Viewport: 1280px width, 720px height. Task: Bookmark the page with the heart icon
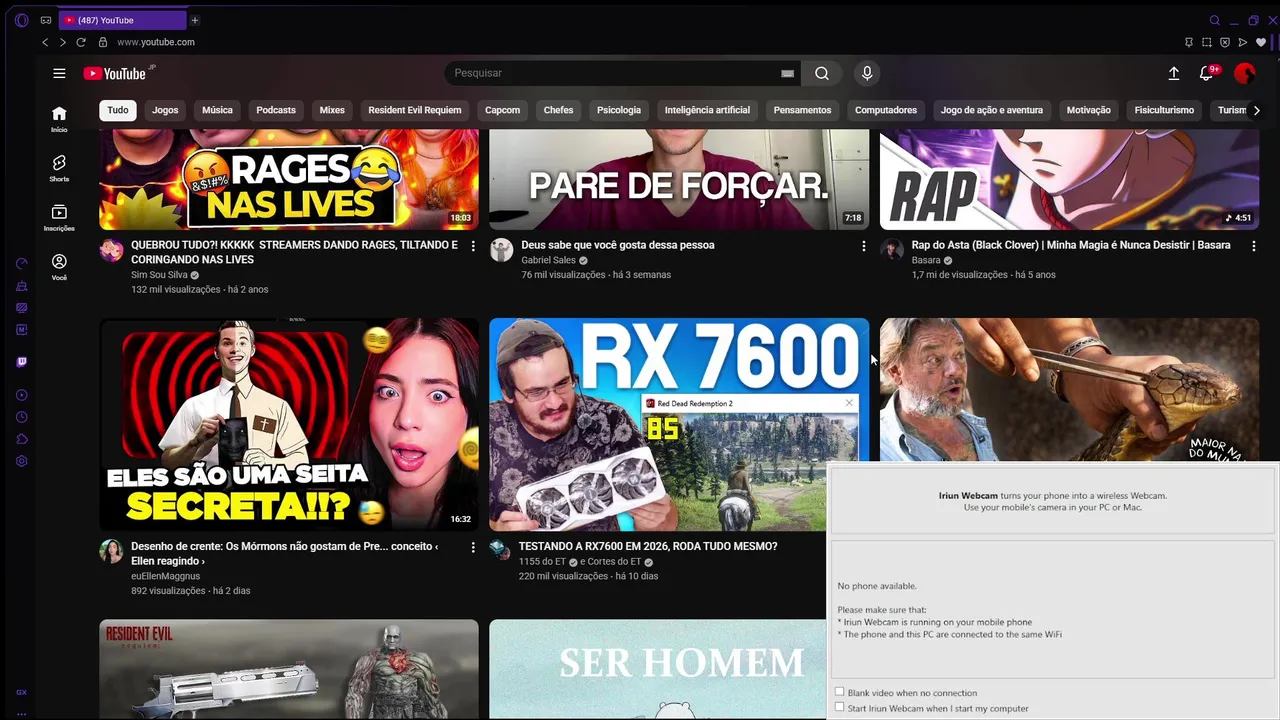(1261, 42)
